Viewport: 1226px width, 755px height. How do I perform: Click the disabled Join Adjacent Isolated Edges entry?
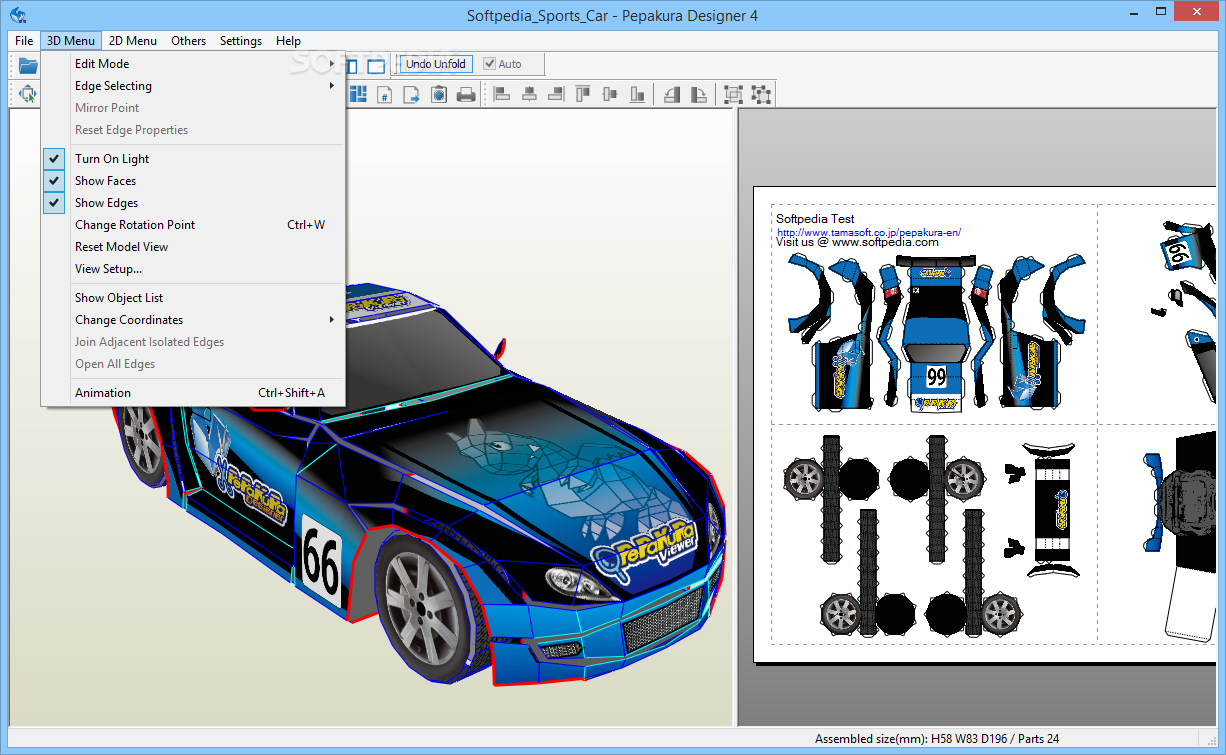(192, 342)
